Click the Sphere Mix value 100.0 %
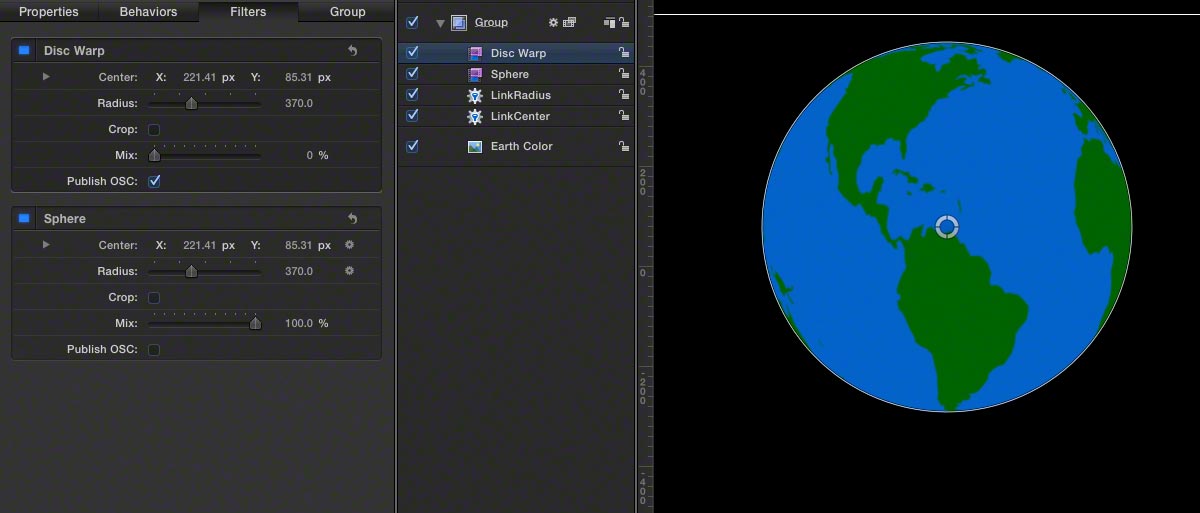Screen dimensions: 1200x513 pyautogui.click(x=307, y=323)
